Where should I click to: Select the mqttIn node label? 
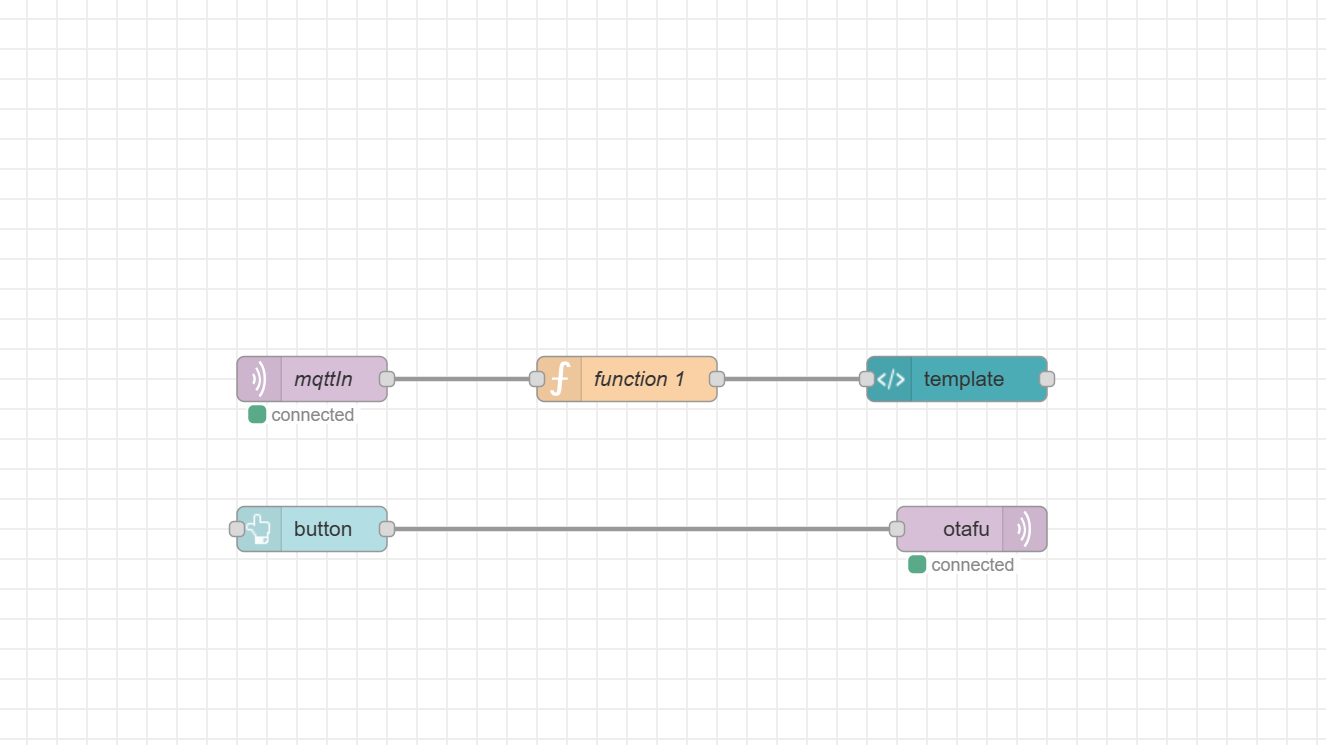tap(323, 379)
